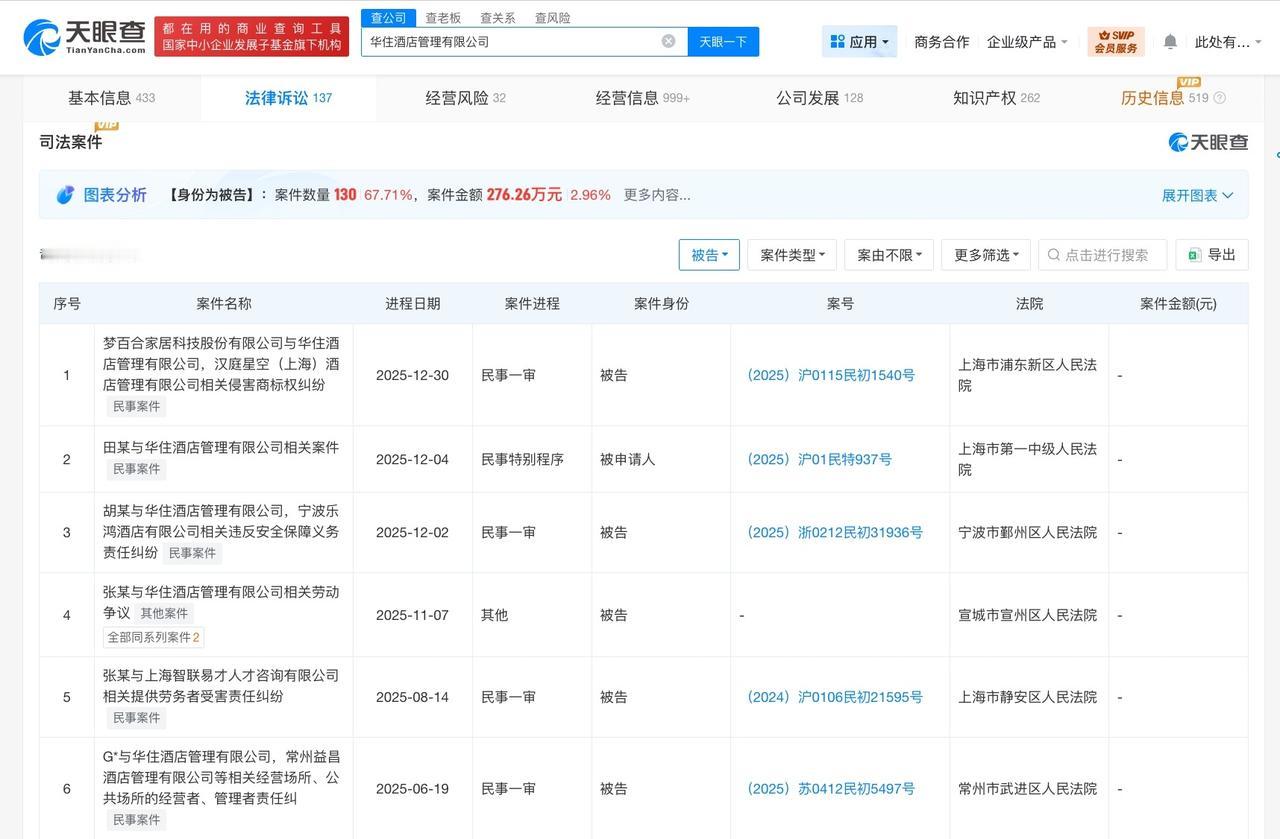This screenshot has height=839, width=1280.
Task: Open the 案由不限 dropdown
Action: 886,255
